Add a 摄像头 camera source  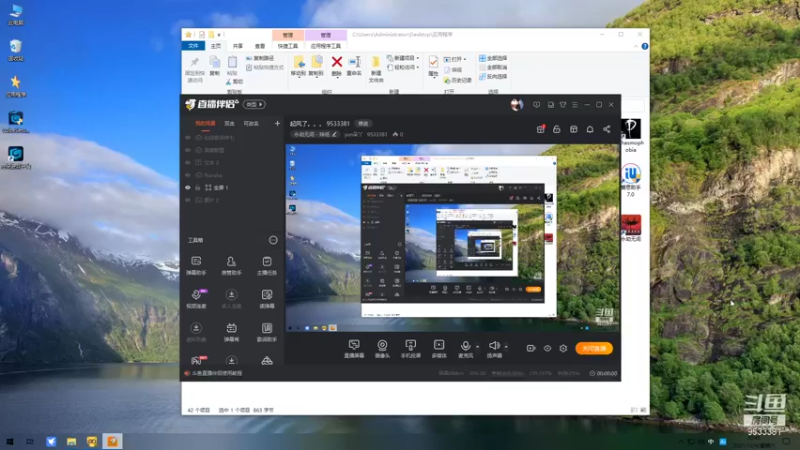(x=382, y=349)
